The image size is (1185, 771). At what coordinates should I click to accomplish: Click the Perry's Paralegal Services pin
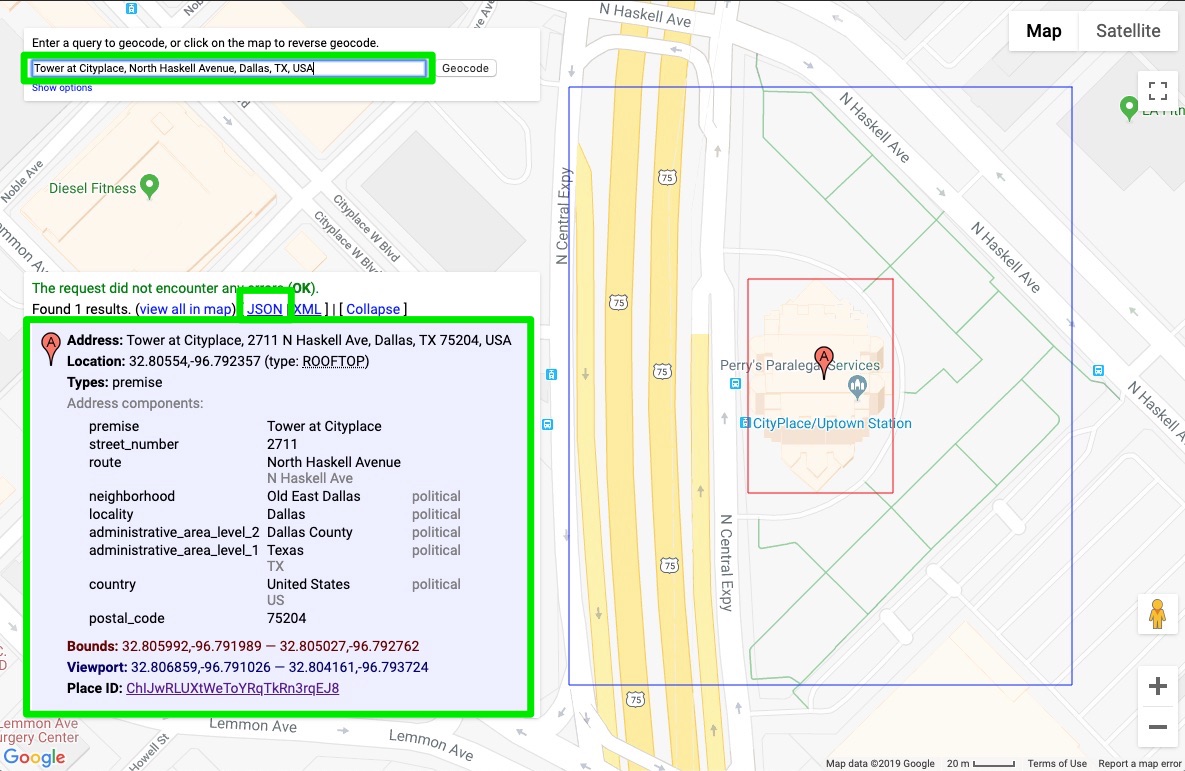coord(856,385)
